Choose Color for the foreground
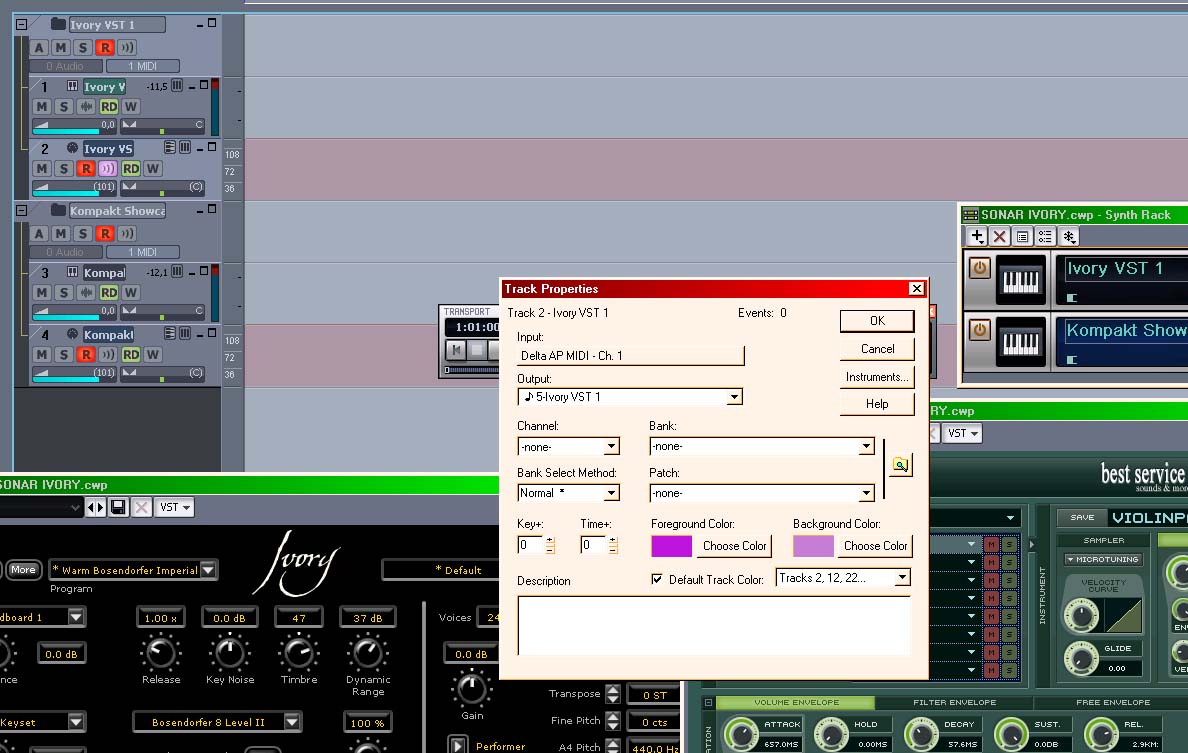1188x753 pixels. tap(734, 546)
